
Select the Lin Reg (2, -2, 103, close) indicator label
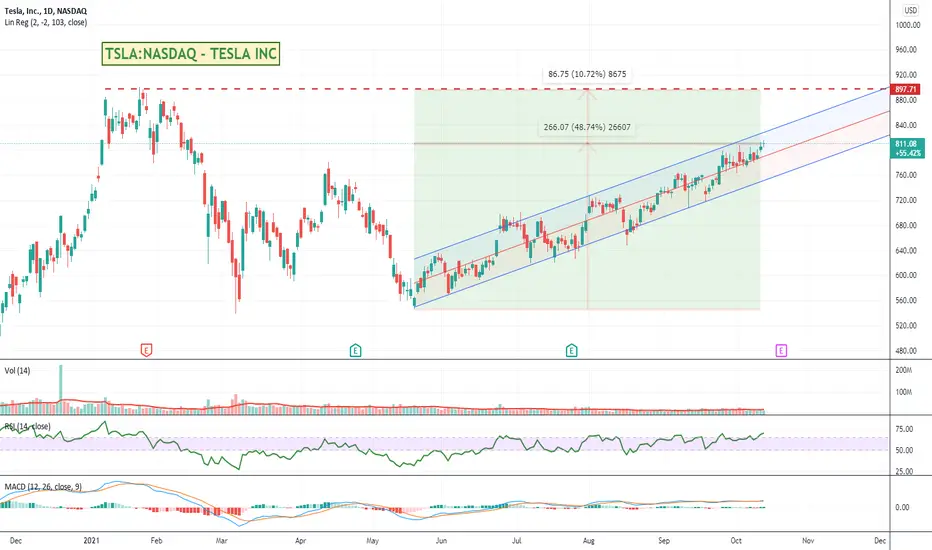46,23
